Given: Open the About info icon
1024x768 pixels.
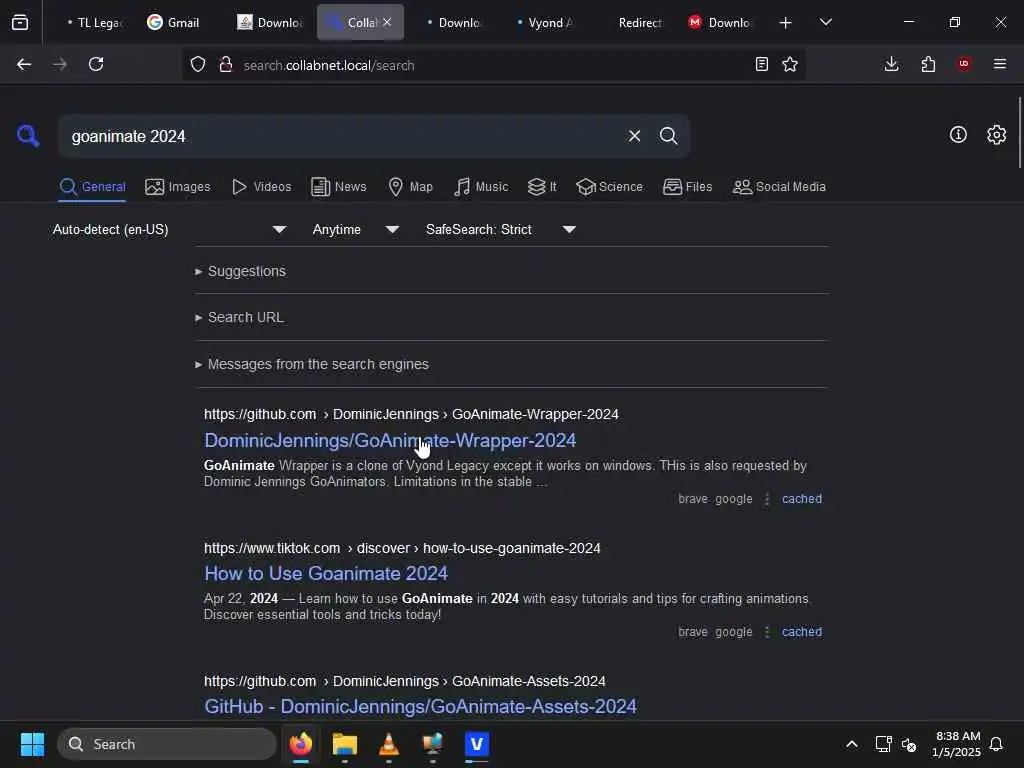Looking at the screenshot, I should (958, 135).
